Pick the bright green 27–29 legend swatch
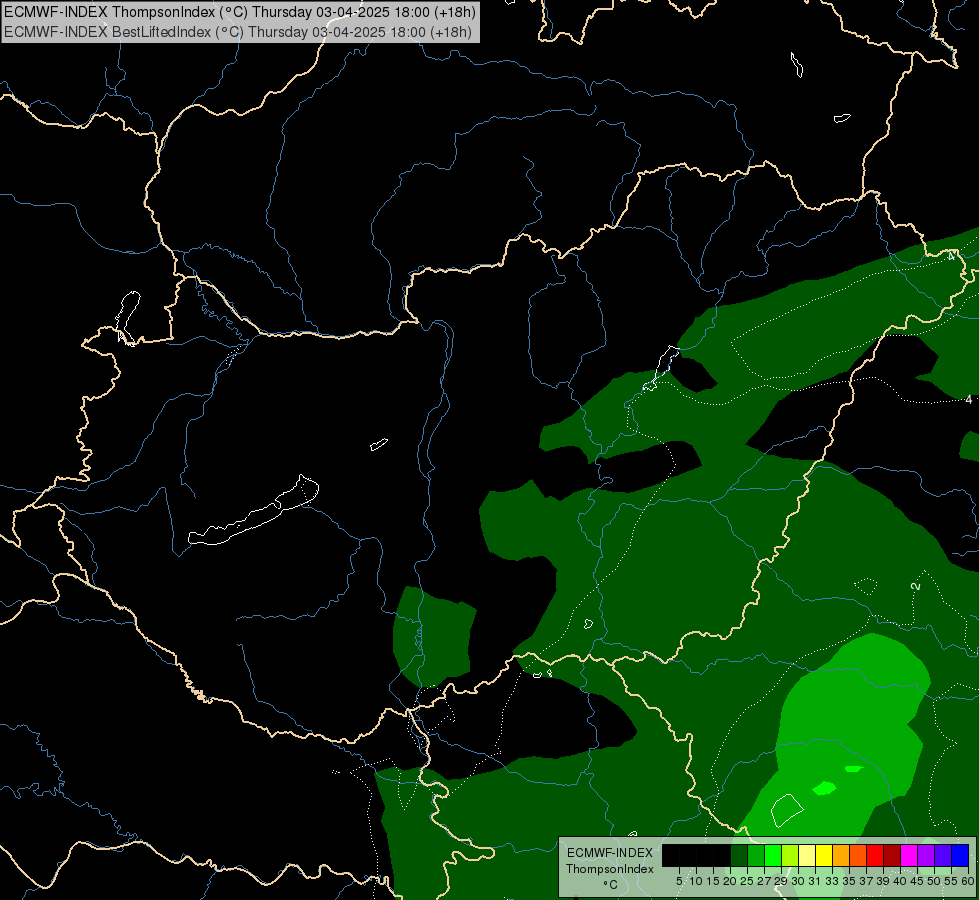 [x=774, y=855]
